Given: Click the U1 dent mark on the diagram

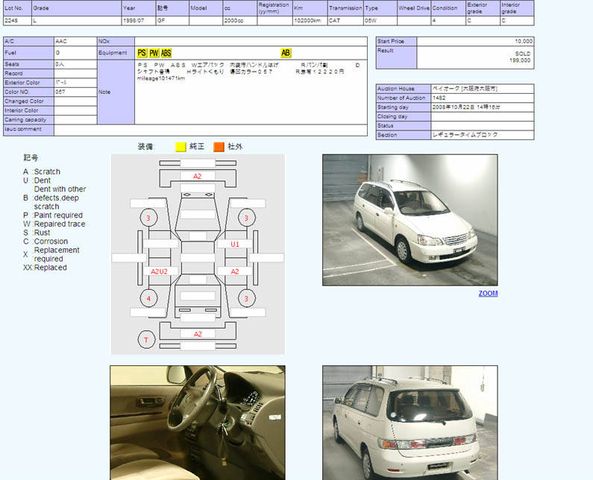Looking at the screenshot, I should [x=235, y=244].
